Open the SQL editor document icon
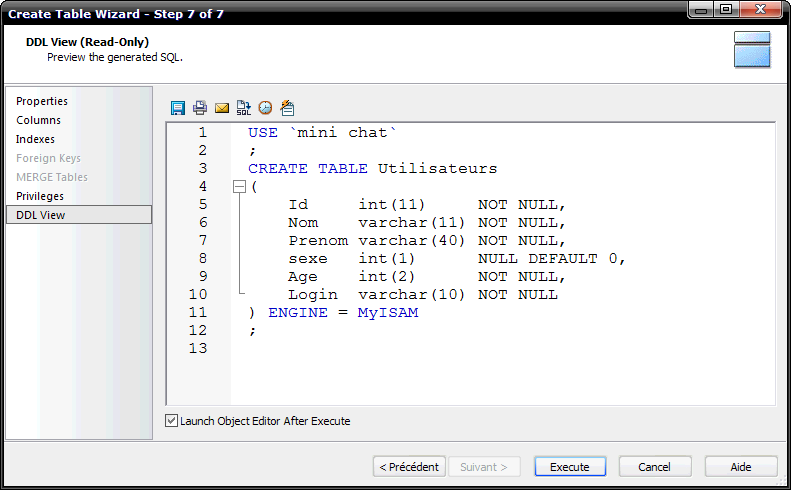791x490 pixels. [244, 108]
